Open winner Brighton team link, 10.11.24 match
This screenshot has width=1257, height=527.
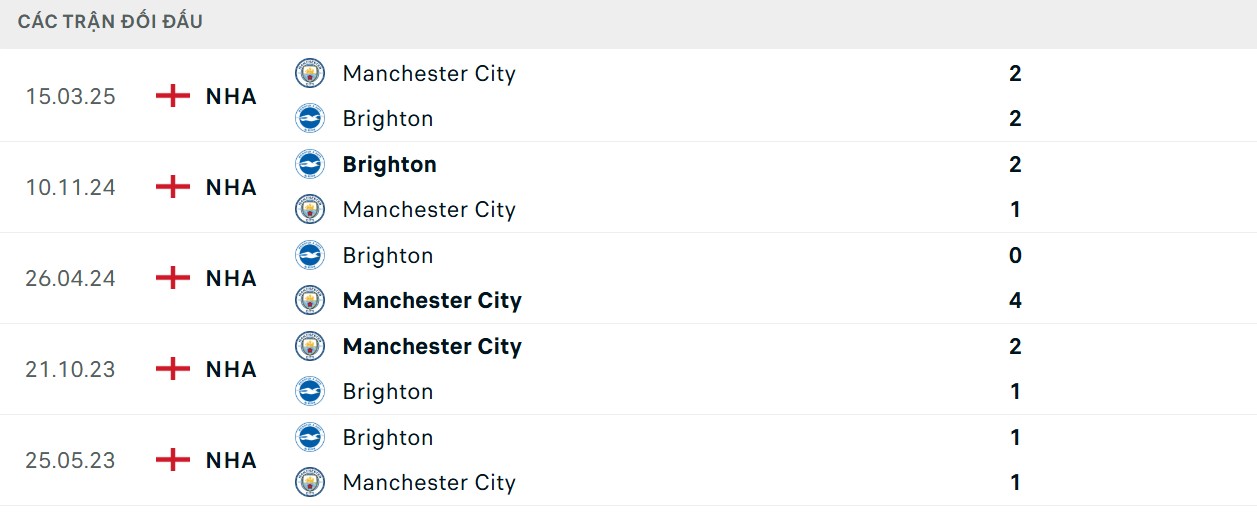[389, 164]
